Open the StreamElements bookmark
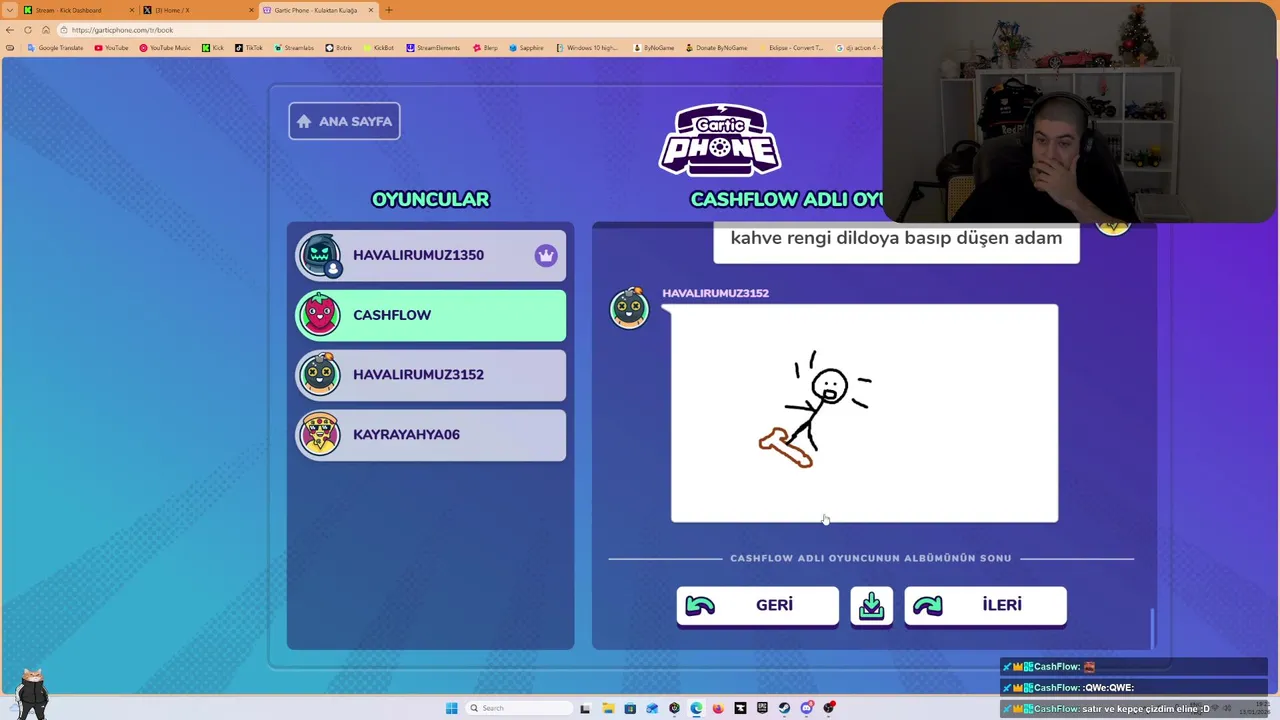Image resolution: width=1280 pixels, height=720 pixels. (433, 48)
